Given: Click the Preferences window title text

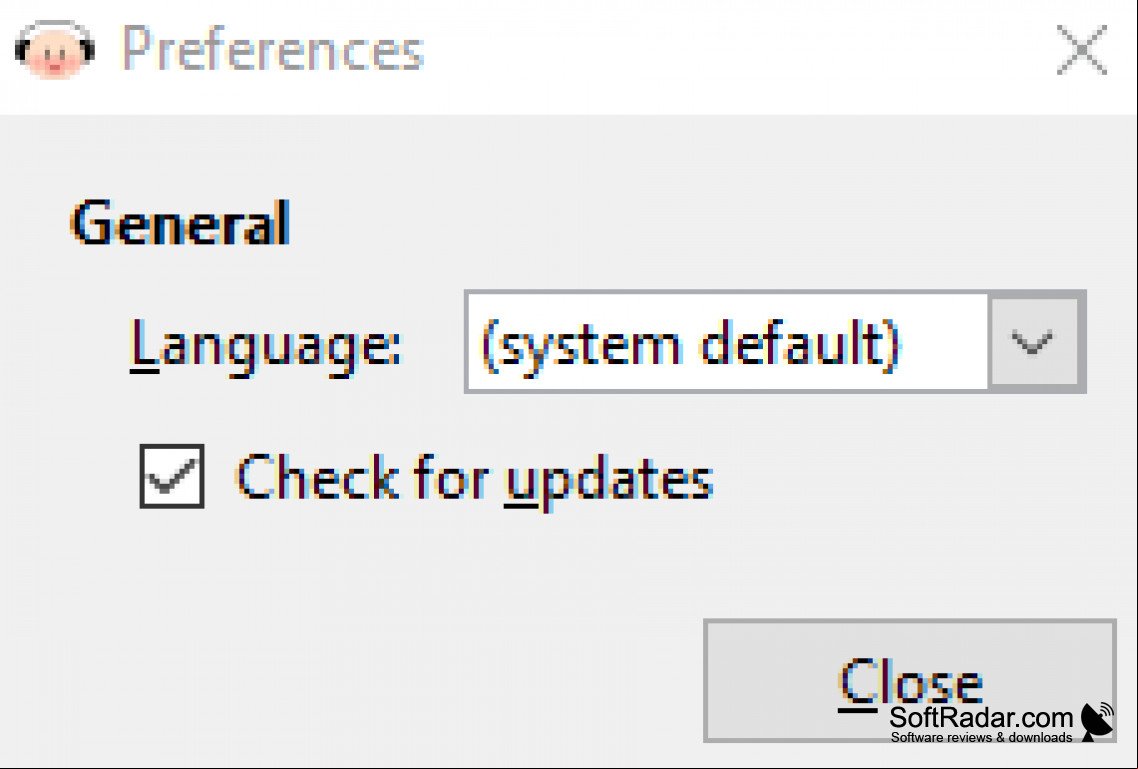Looking at the screenshot, I should pos(273,49).
